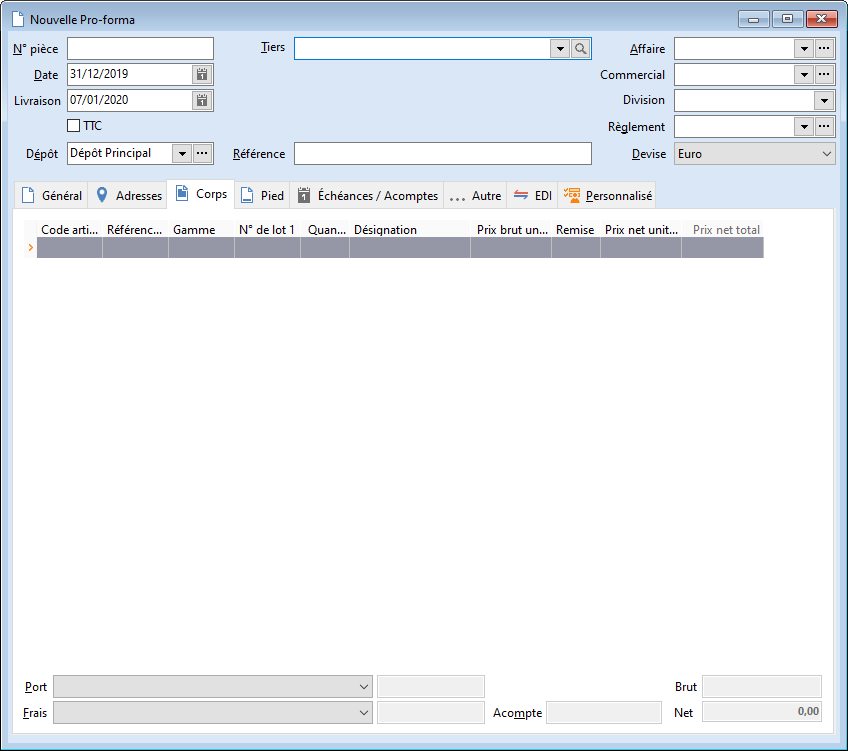Open the EDI tab
848x751 pixels.
point(532,196)
